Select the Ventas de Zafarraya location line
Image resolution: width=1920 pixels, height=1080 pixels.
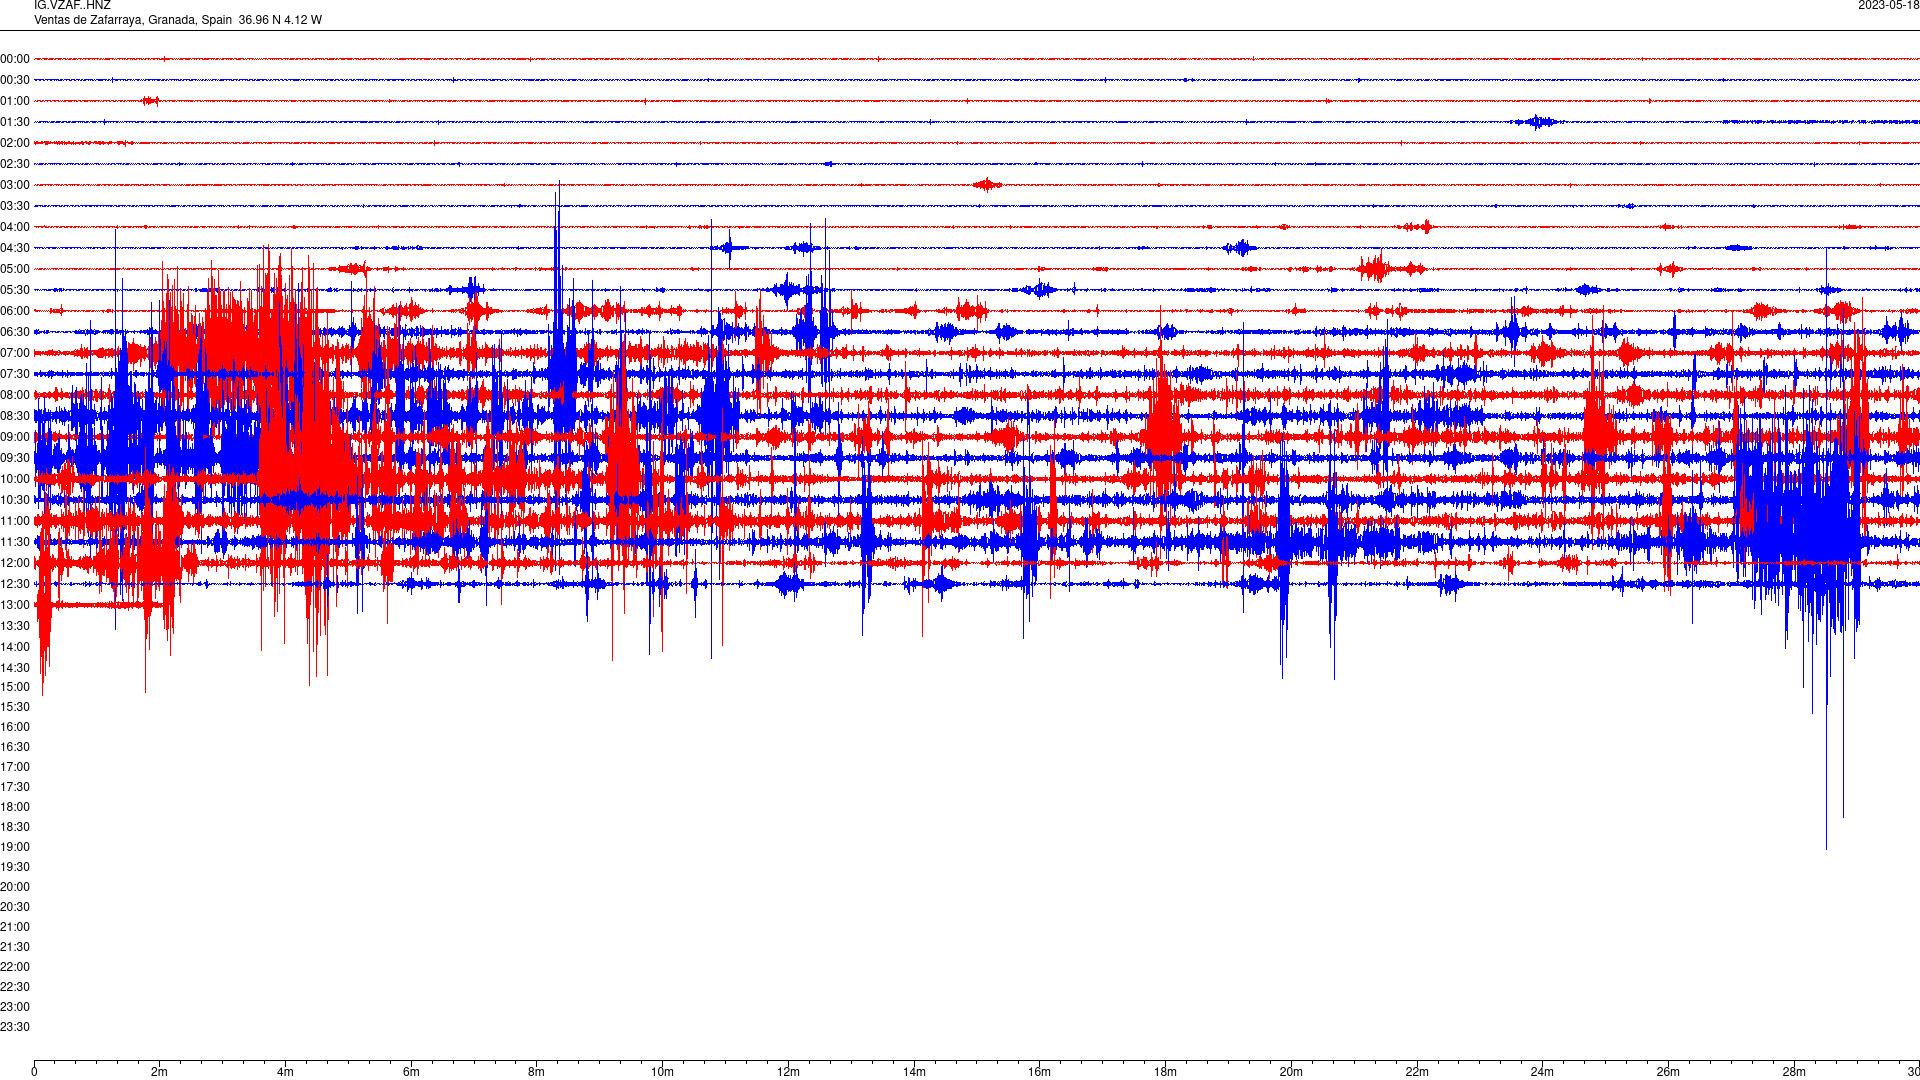(178, 20)
